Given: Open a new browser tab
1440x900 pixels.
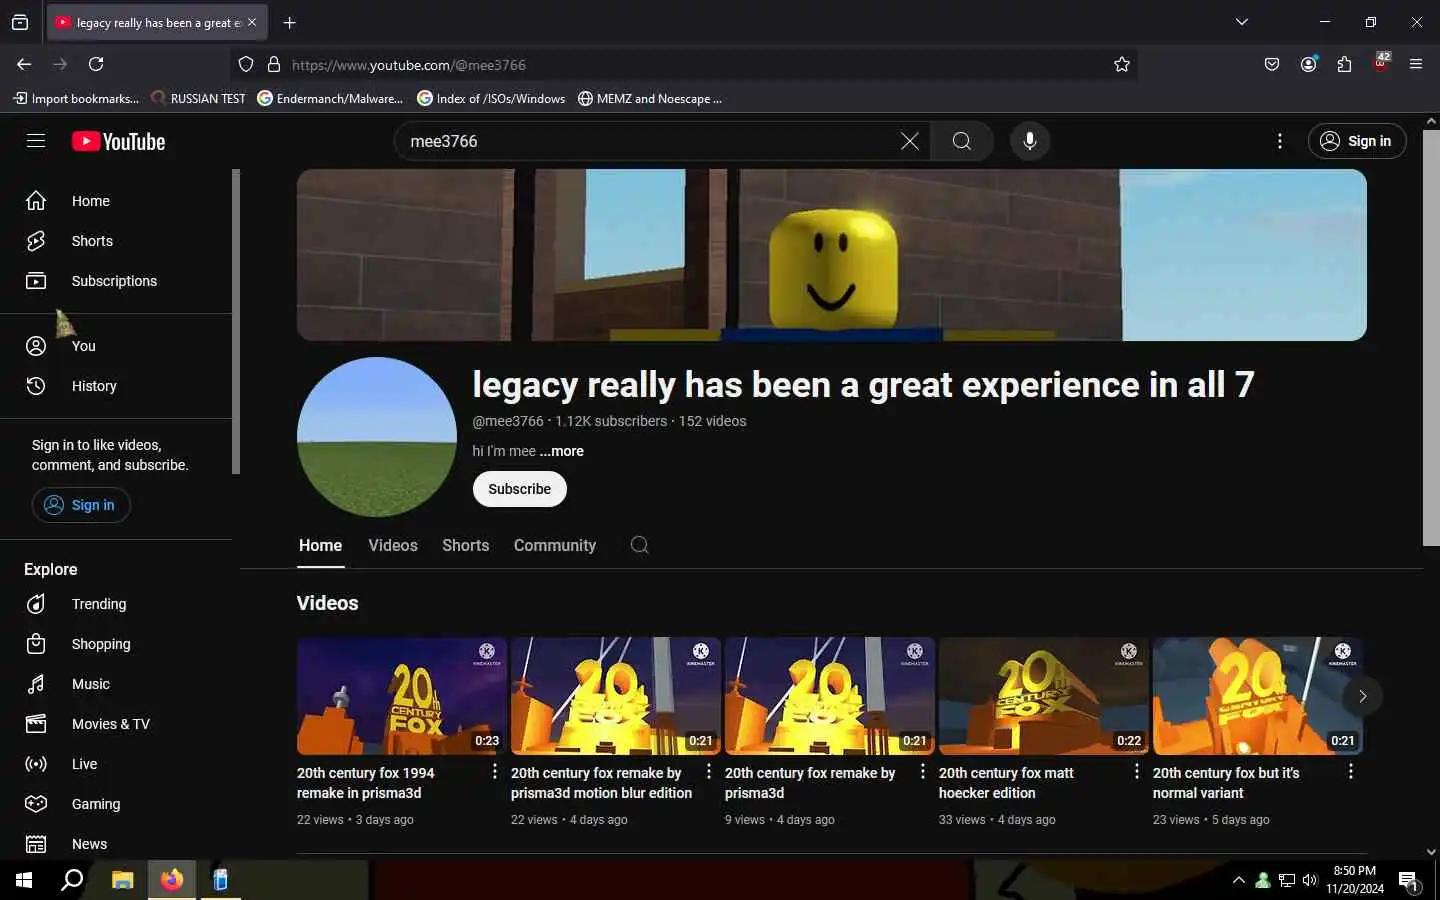Looking at the screenshot, I should [289, 22].
